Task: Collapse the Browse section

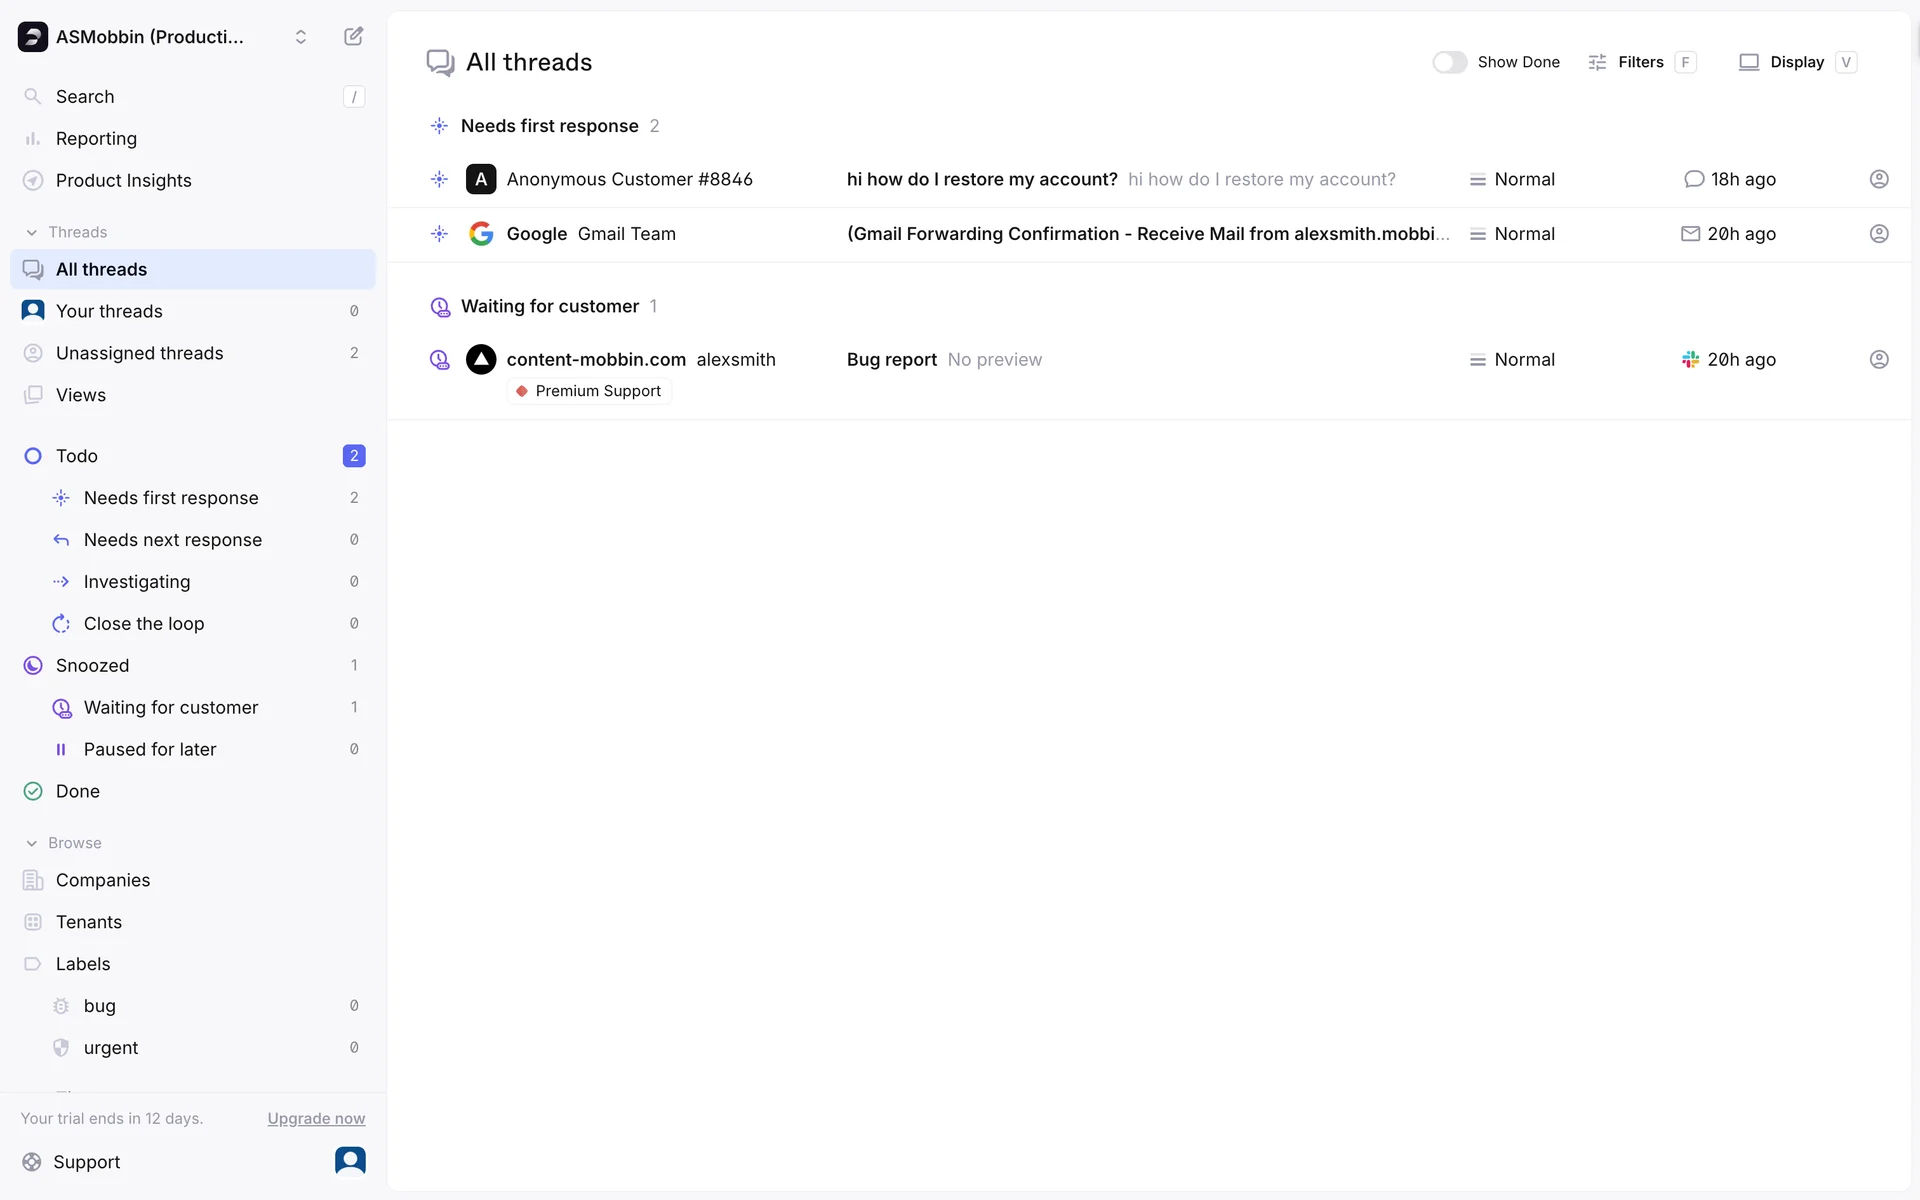Action: [32, 843]
